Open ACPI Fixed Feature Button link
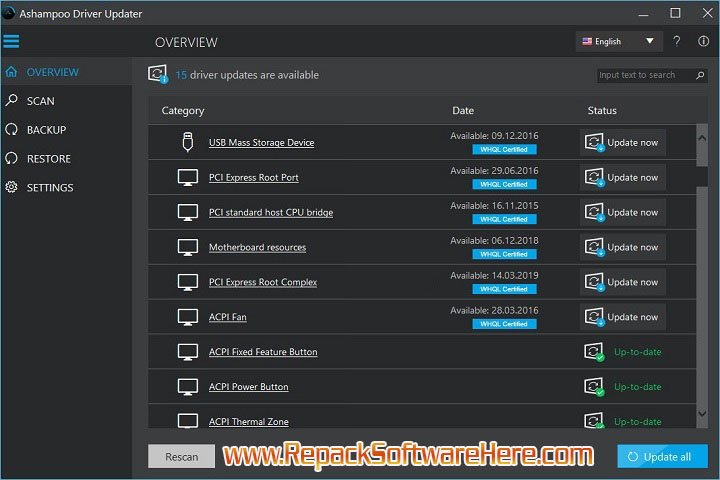The height and width of the screenshot is (480, 720). (263, 352)
